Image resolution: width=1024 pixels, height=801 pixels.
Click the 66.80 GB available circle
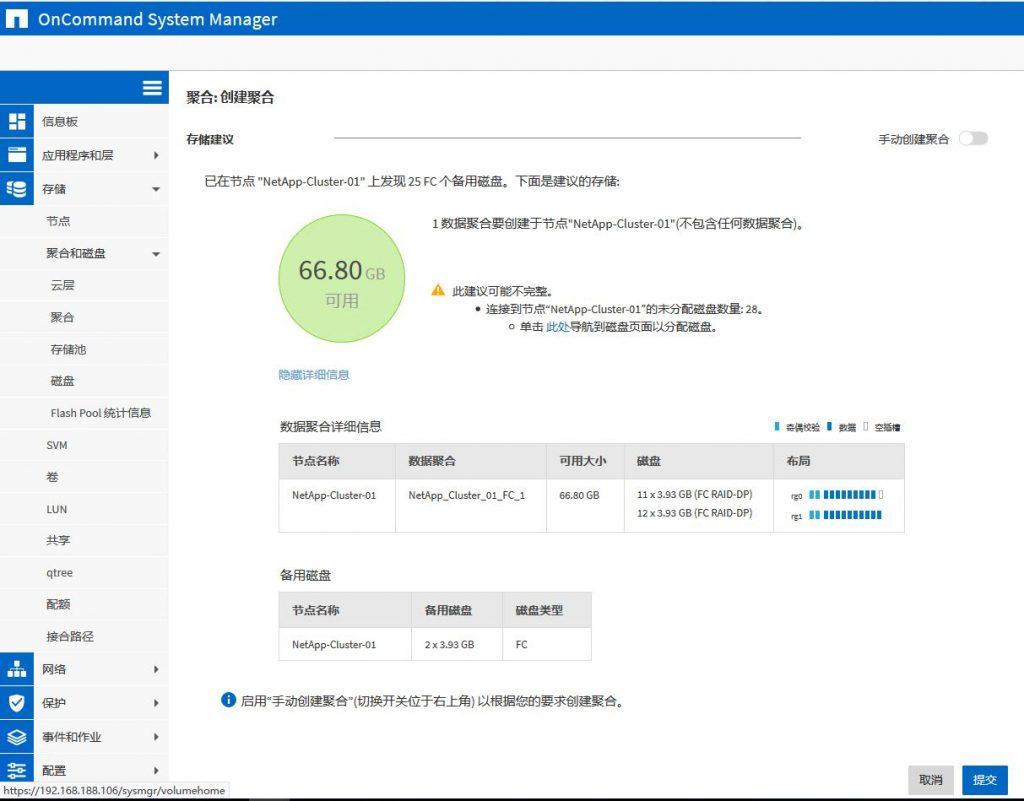342,279
